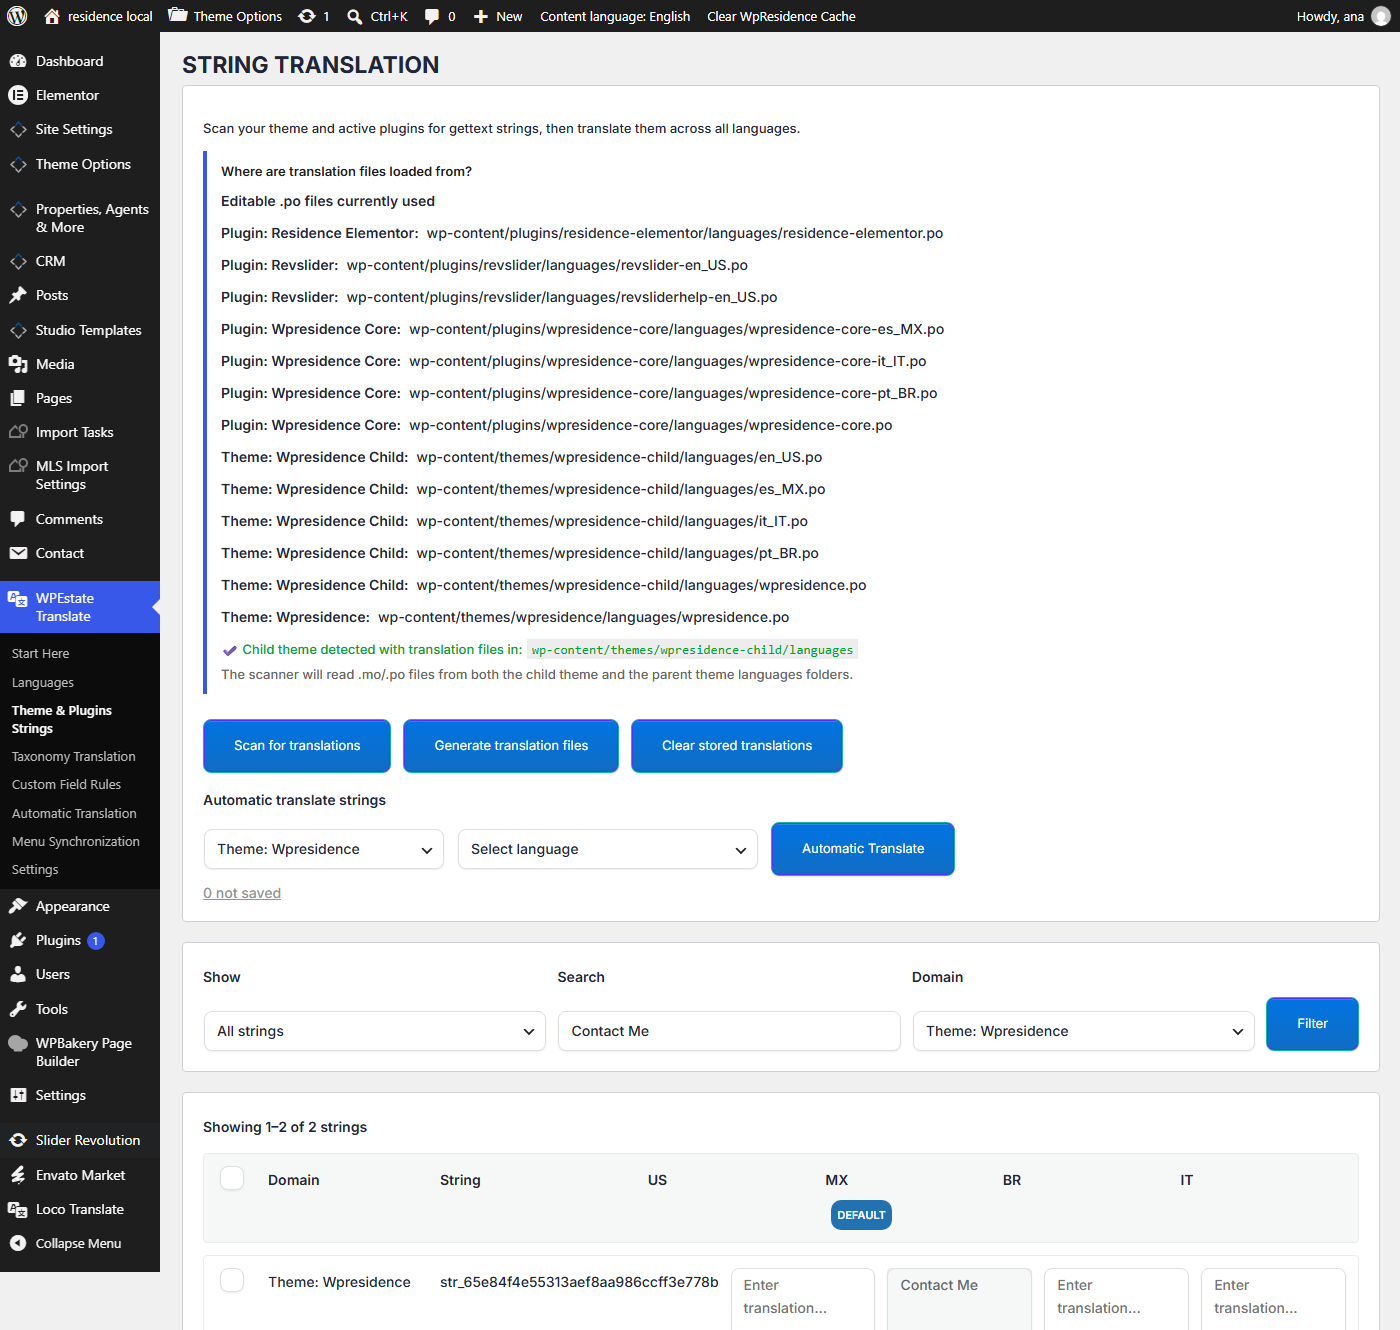
Task: Click the WPBakery Page Builder icon
Action: [18, 1043]
